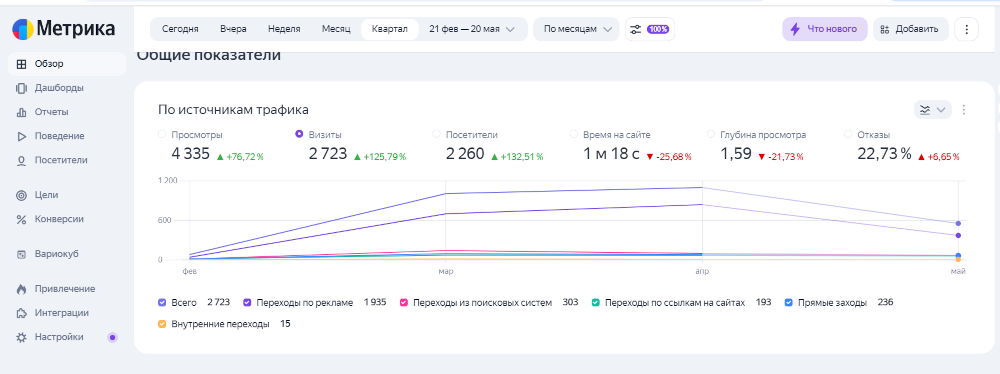This screenshot has height=374, width=1000.
Task: Open Конверсии via the percent icon
Action: [21, 220]
